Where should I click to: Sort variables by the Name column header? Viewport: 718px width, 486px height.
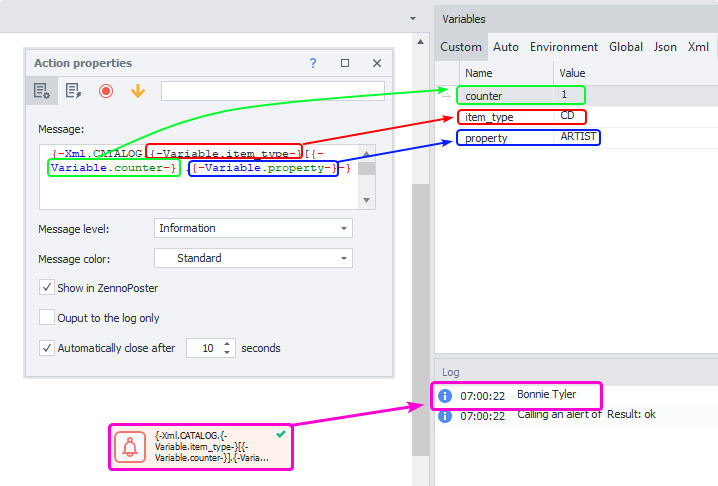(x=506, y=73)
